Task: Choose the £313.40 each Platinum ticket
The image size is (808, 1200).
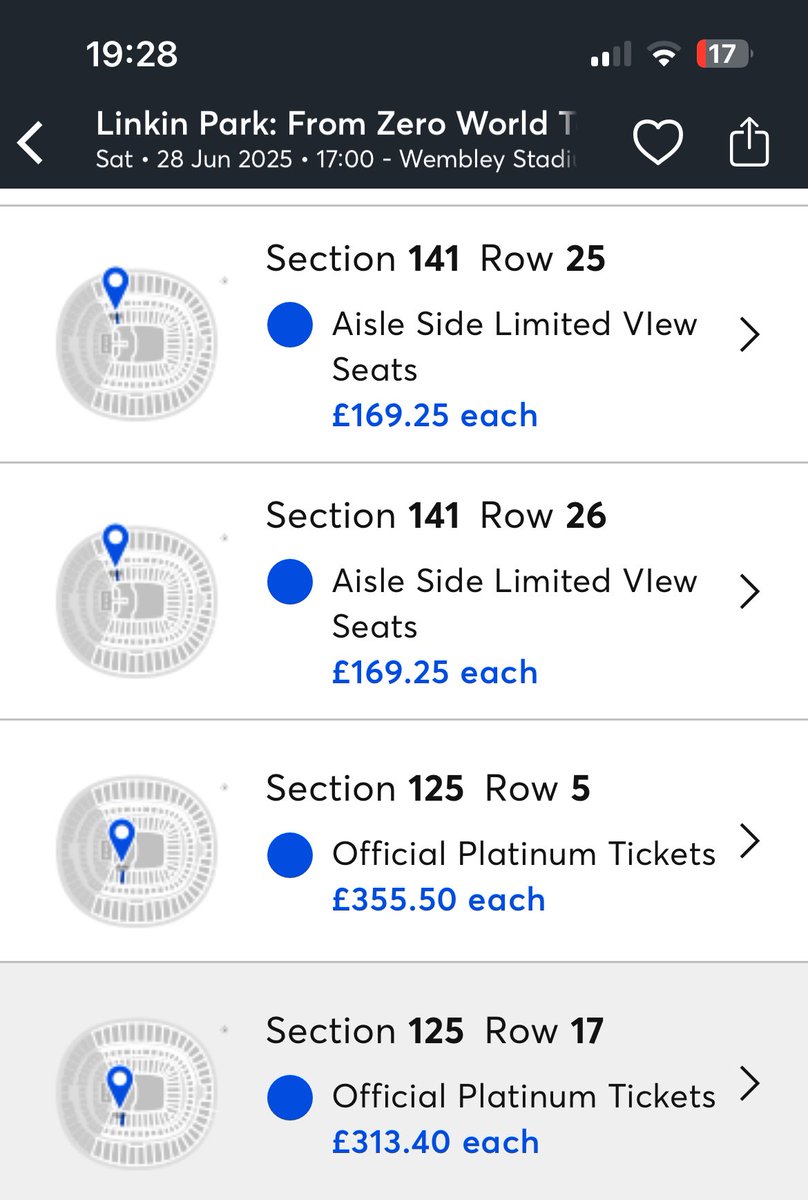Action: pyautogui.click(x=435, y=1142)
